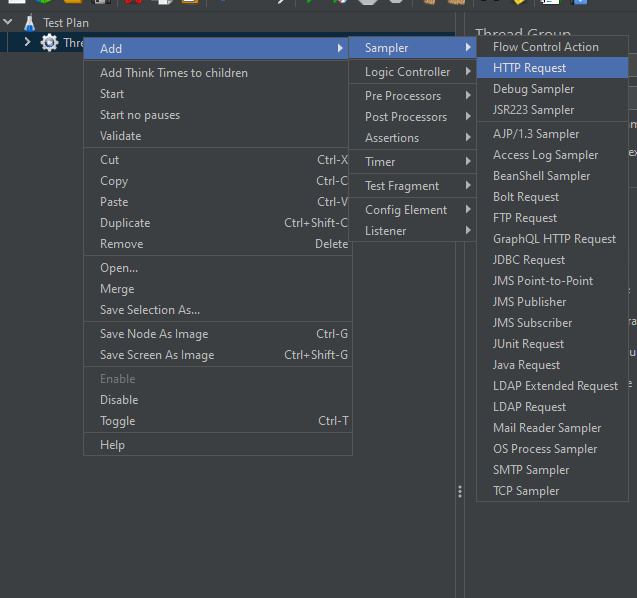637x598 pixels.
Task: Add a GraphQL HTTP Request sampler
Action: click(552, 239)
